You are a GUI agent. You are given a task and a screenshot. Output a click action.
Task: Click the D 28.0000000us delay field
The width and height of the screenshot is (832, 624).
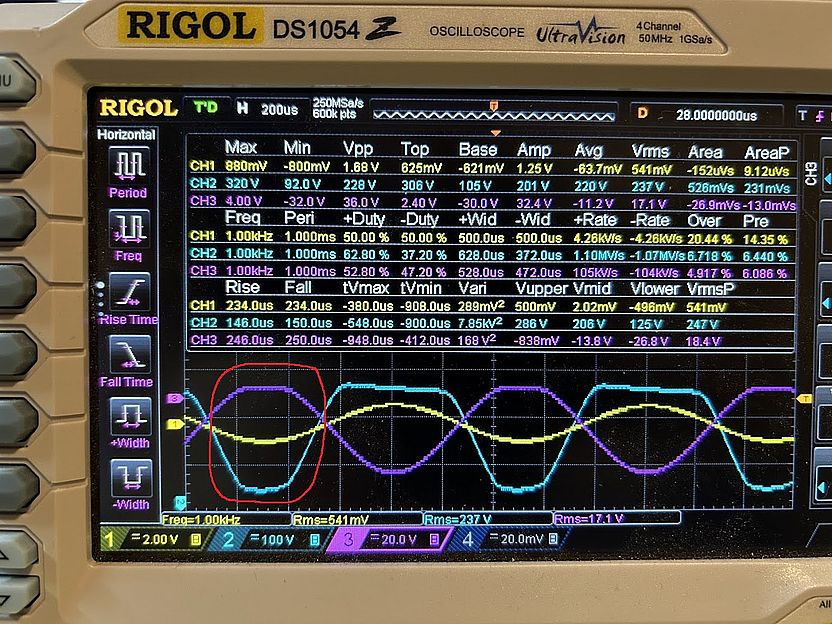[706, 115]
